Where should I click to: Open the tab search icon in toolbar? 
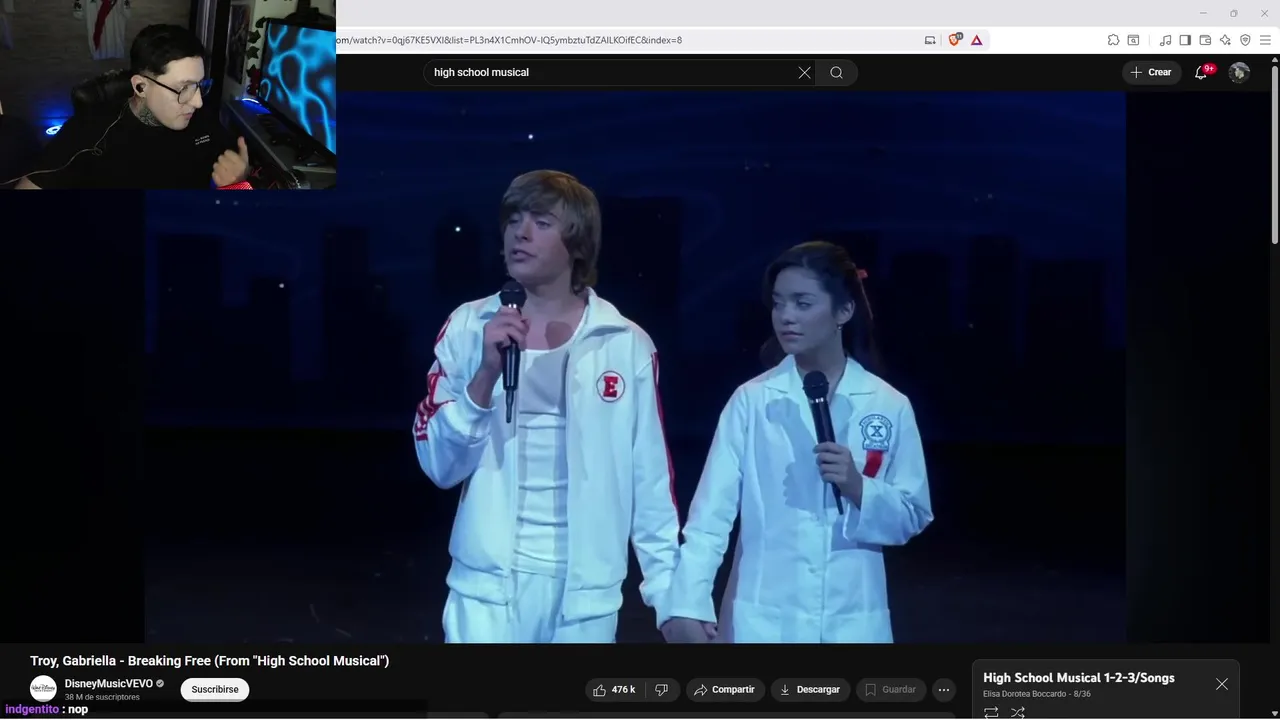pyautogui.click(x=1133, y=40)
